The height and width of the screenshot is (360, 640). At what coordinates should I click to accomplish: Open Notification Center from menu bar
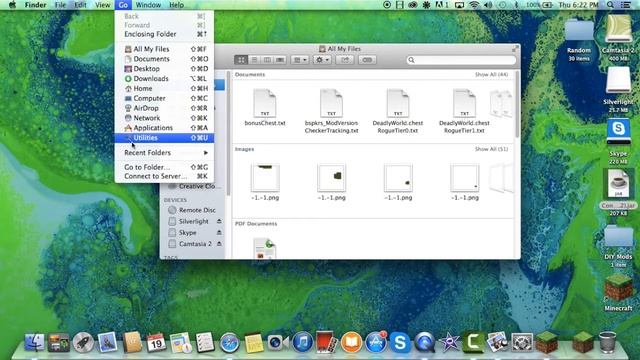click(625, 5)
